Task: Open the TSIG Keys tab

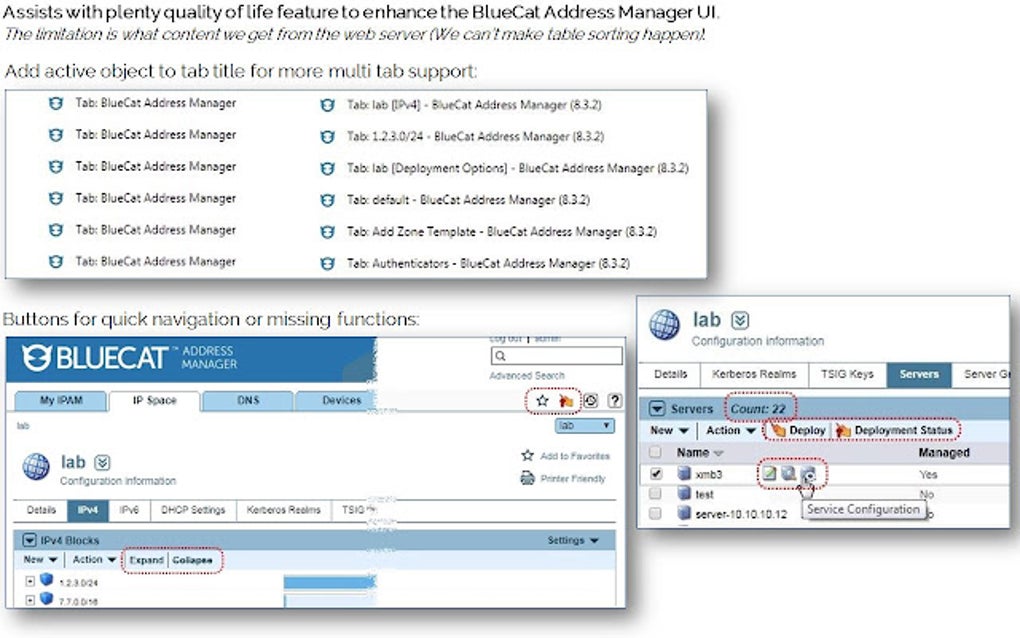Action: click(848, 375)
